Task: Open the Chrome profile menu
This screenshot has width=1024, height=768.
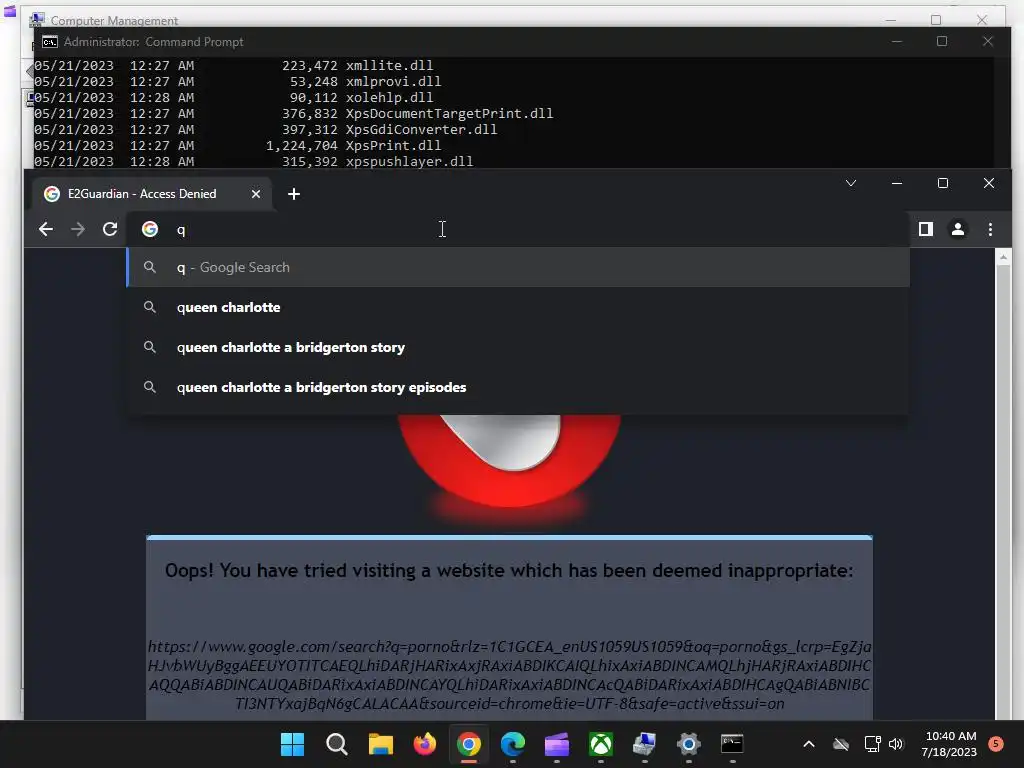Action: tap(957, 229)
